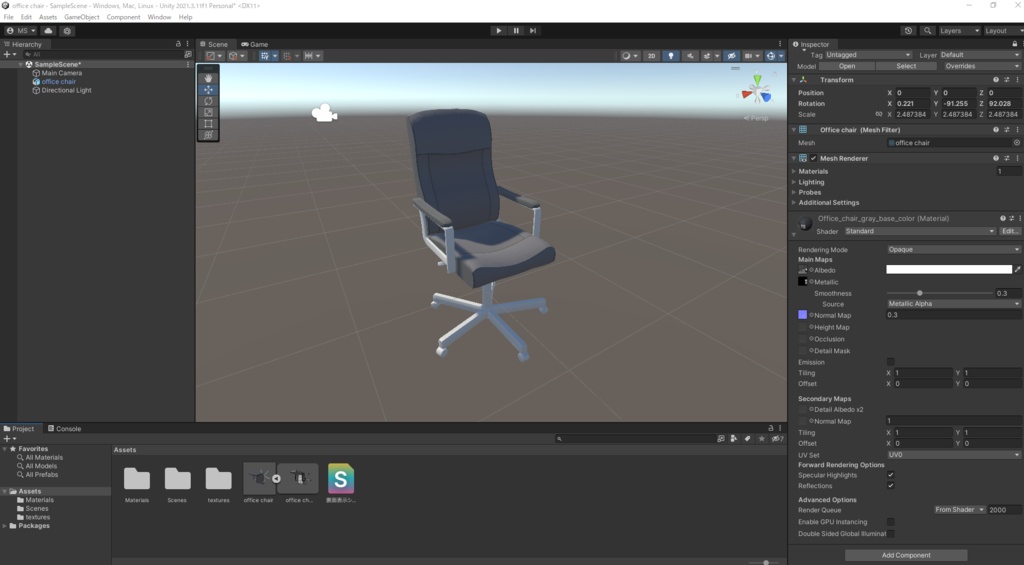Open the Tag Untagged dropdown

coord(868,55)
